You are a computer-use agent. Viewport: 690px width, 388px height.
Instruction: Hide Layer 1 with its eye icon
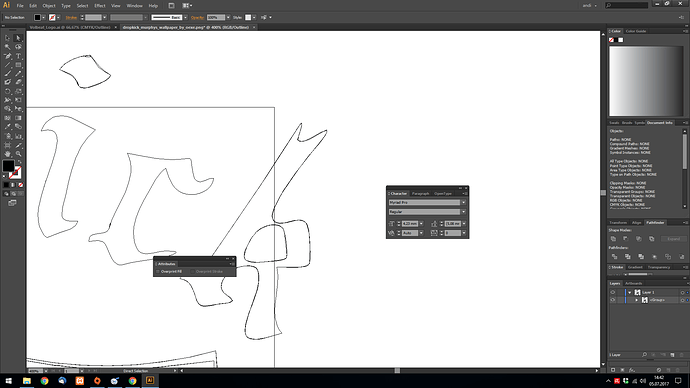[x=613, y=293]
